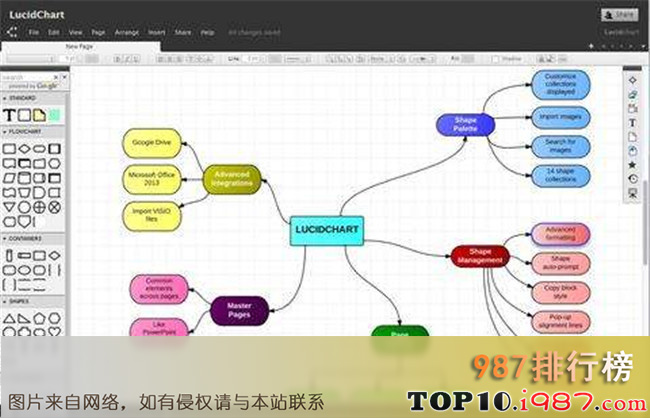Open the history clock icon in right dock
The height and width of the screenshot is (418, 650).
[633, 179]
